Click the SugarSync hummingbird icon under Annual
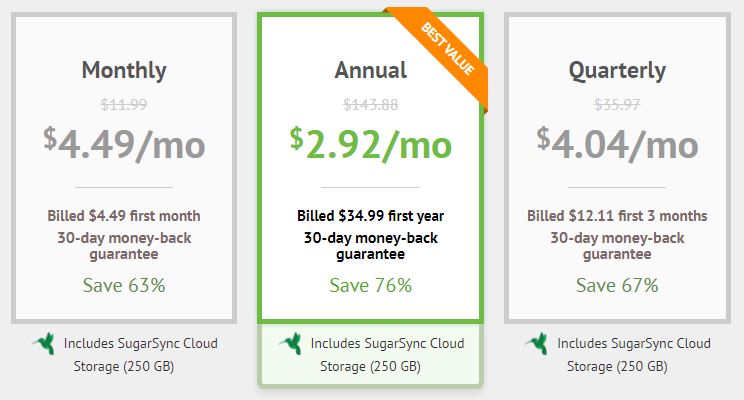 [x=290, y=343]
